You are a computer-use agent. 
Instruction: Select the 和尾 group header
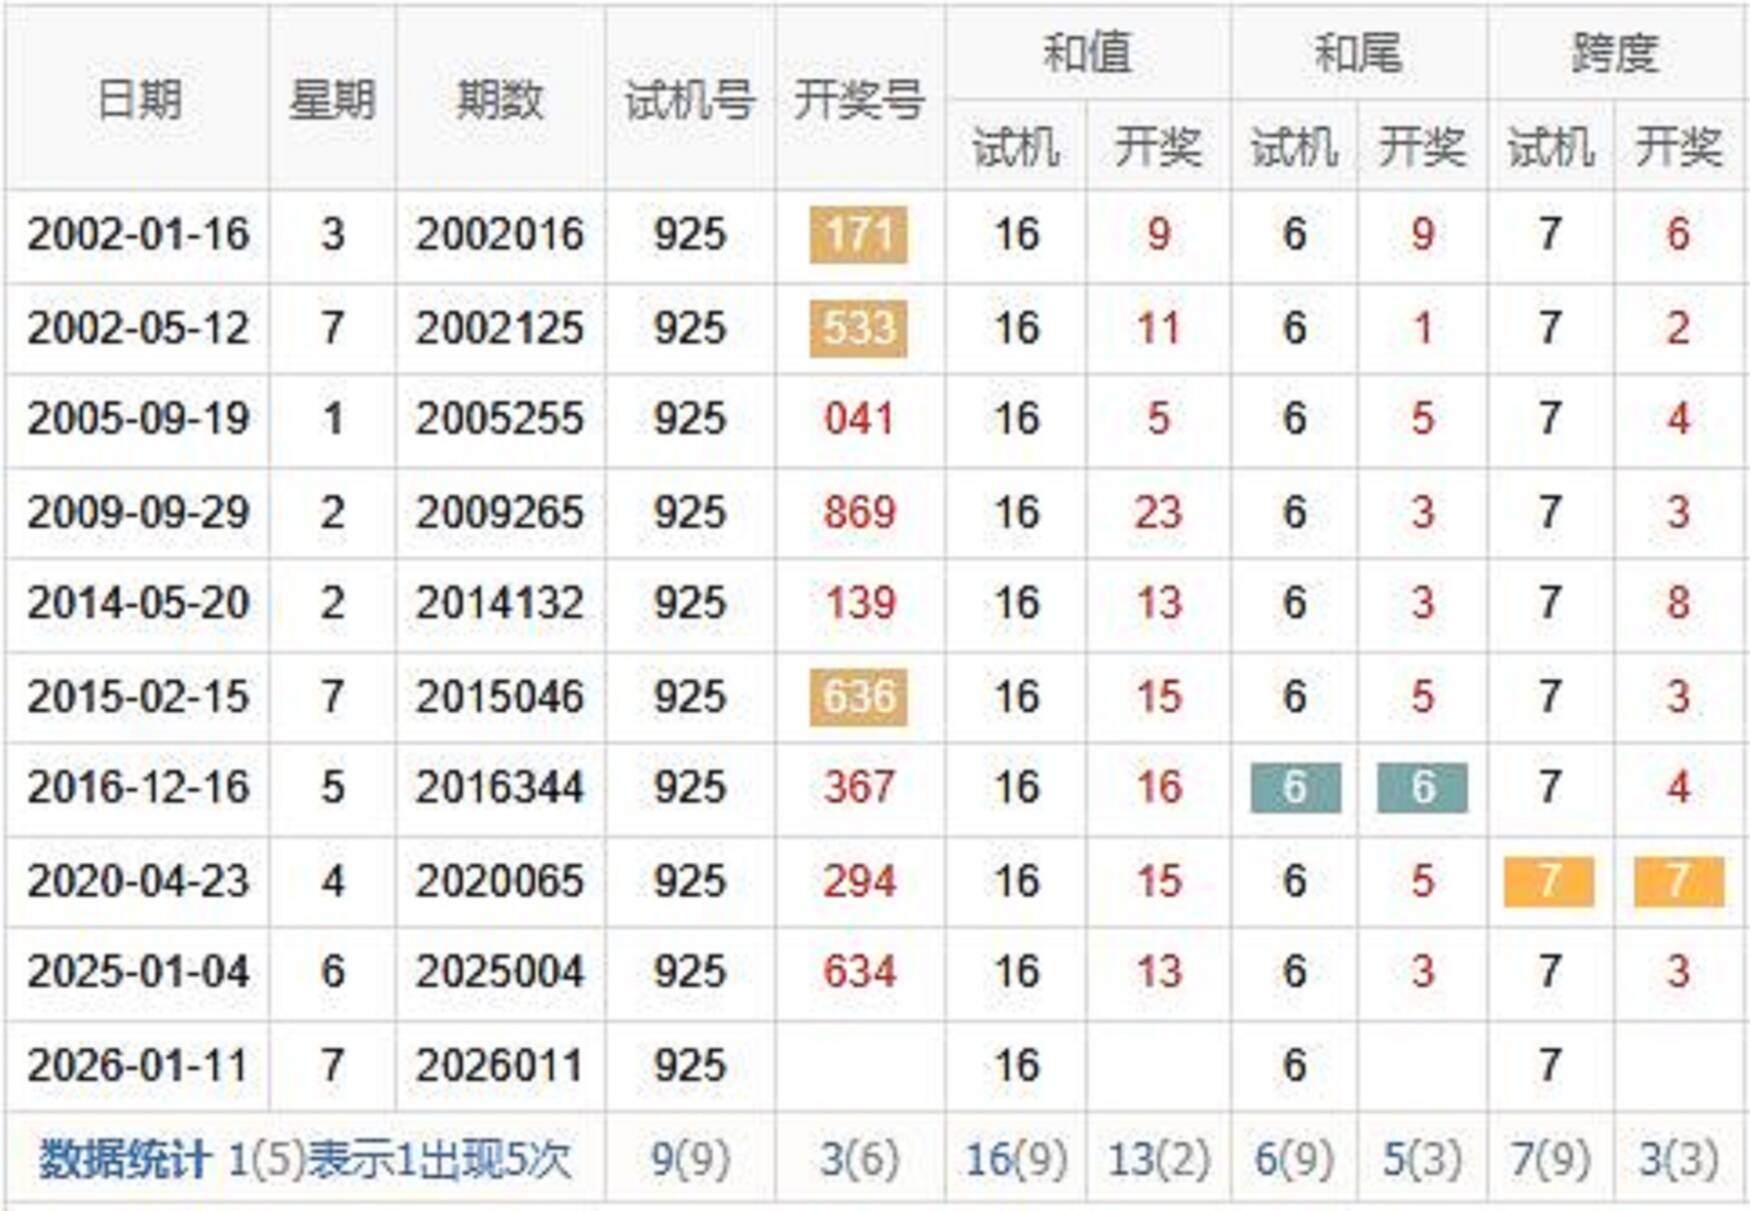[x=1358, y=52]
